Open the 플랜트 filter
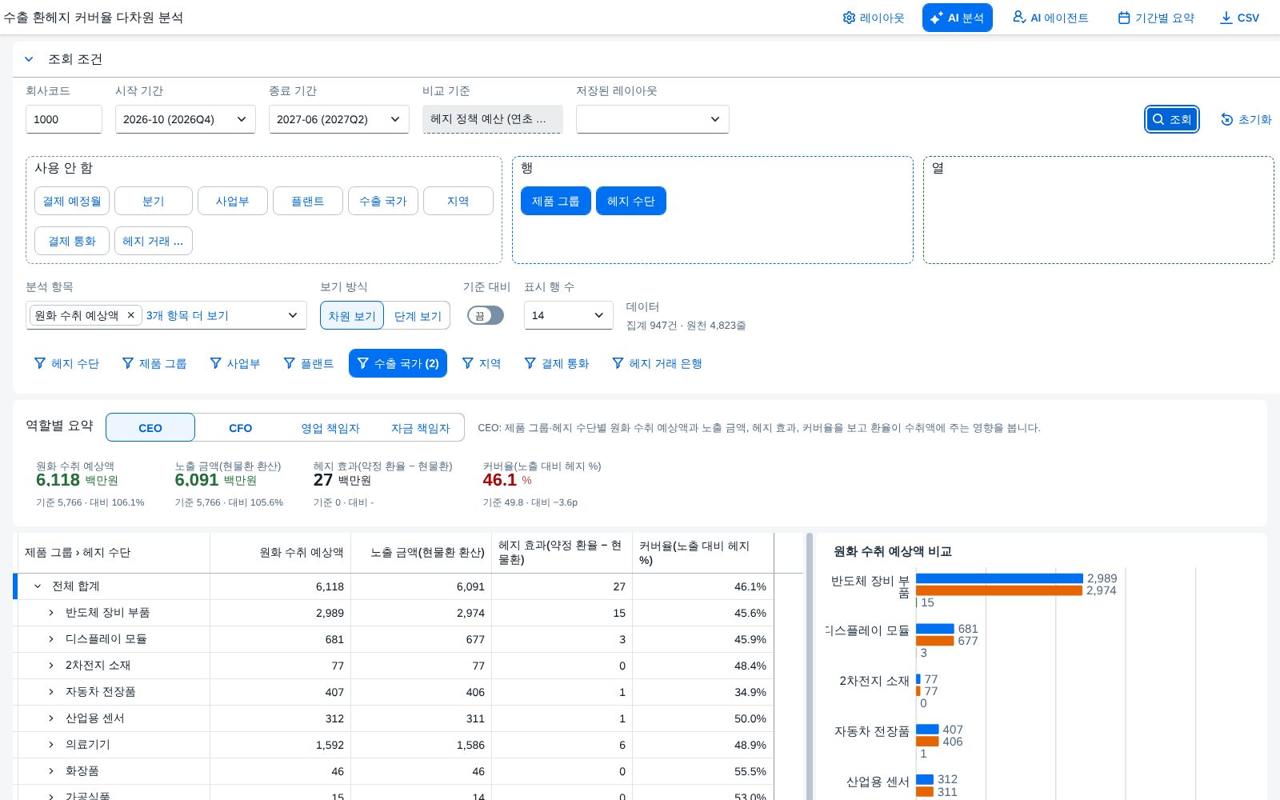Viewport: 1280px width, 800px height. 309,364
